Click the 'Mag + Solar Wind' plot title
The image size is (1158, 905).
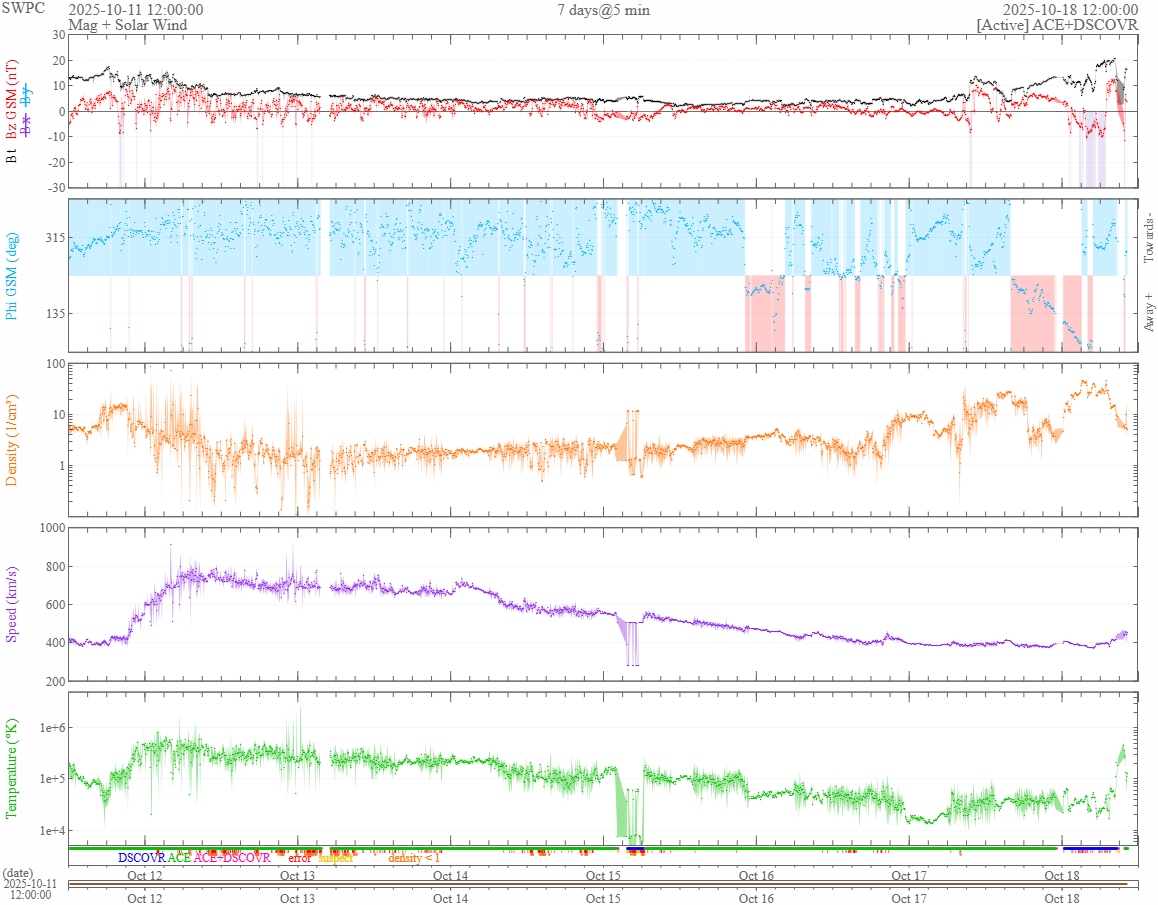click(128, 25)
